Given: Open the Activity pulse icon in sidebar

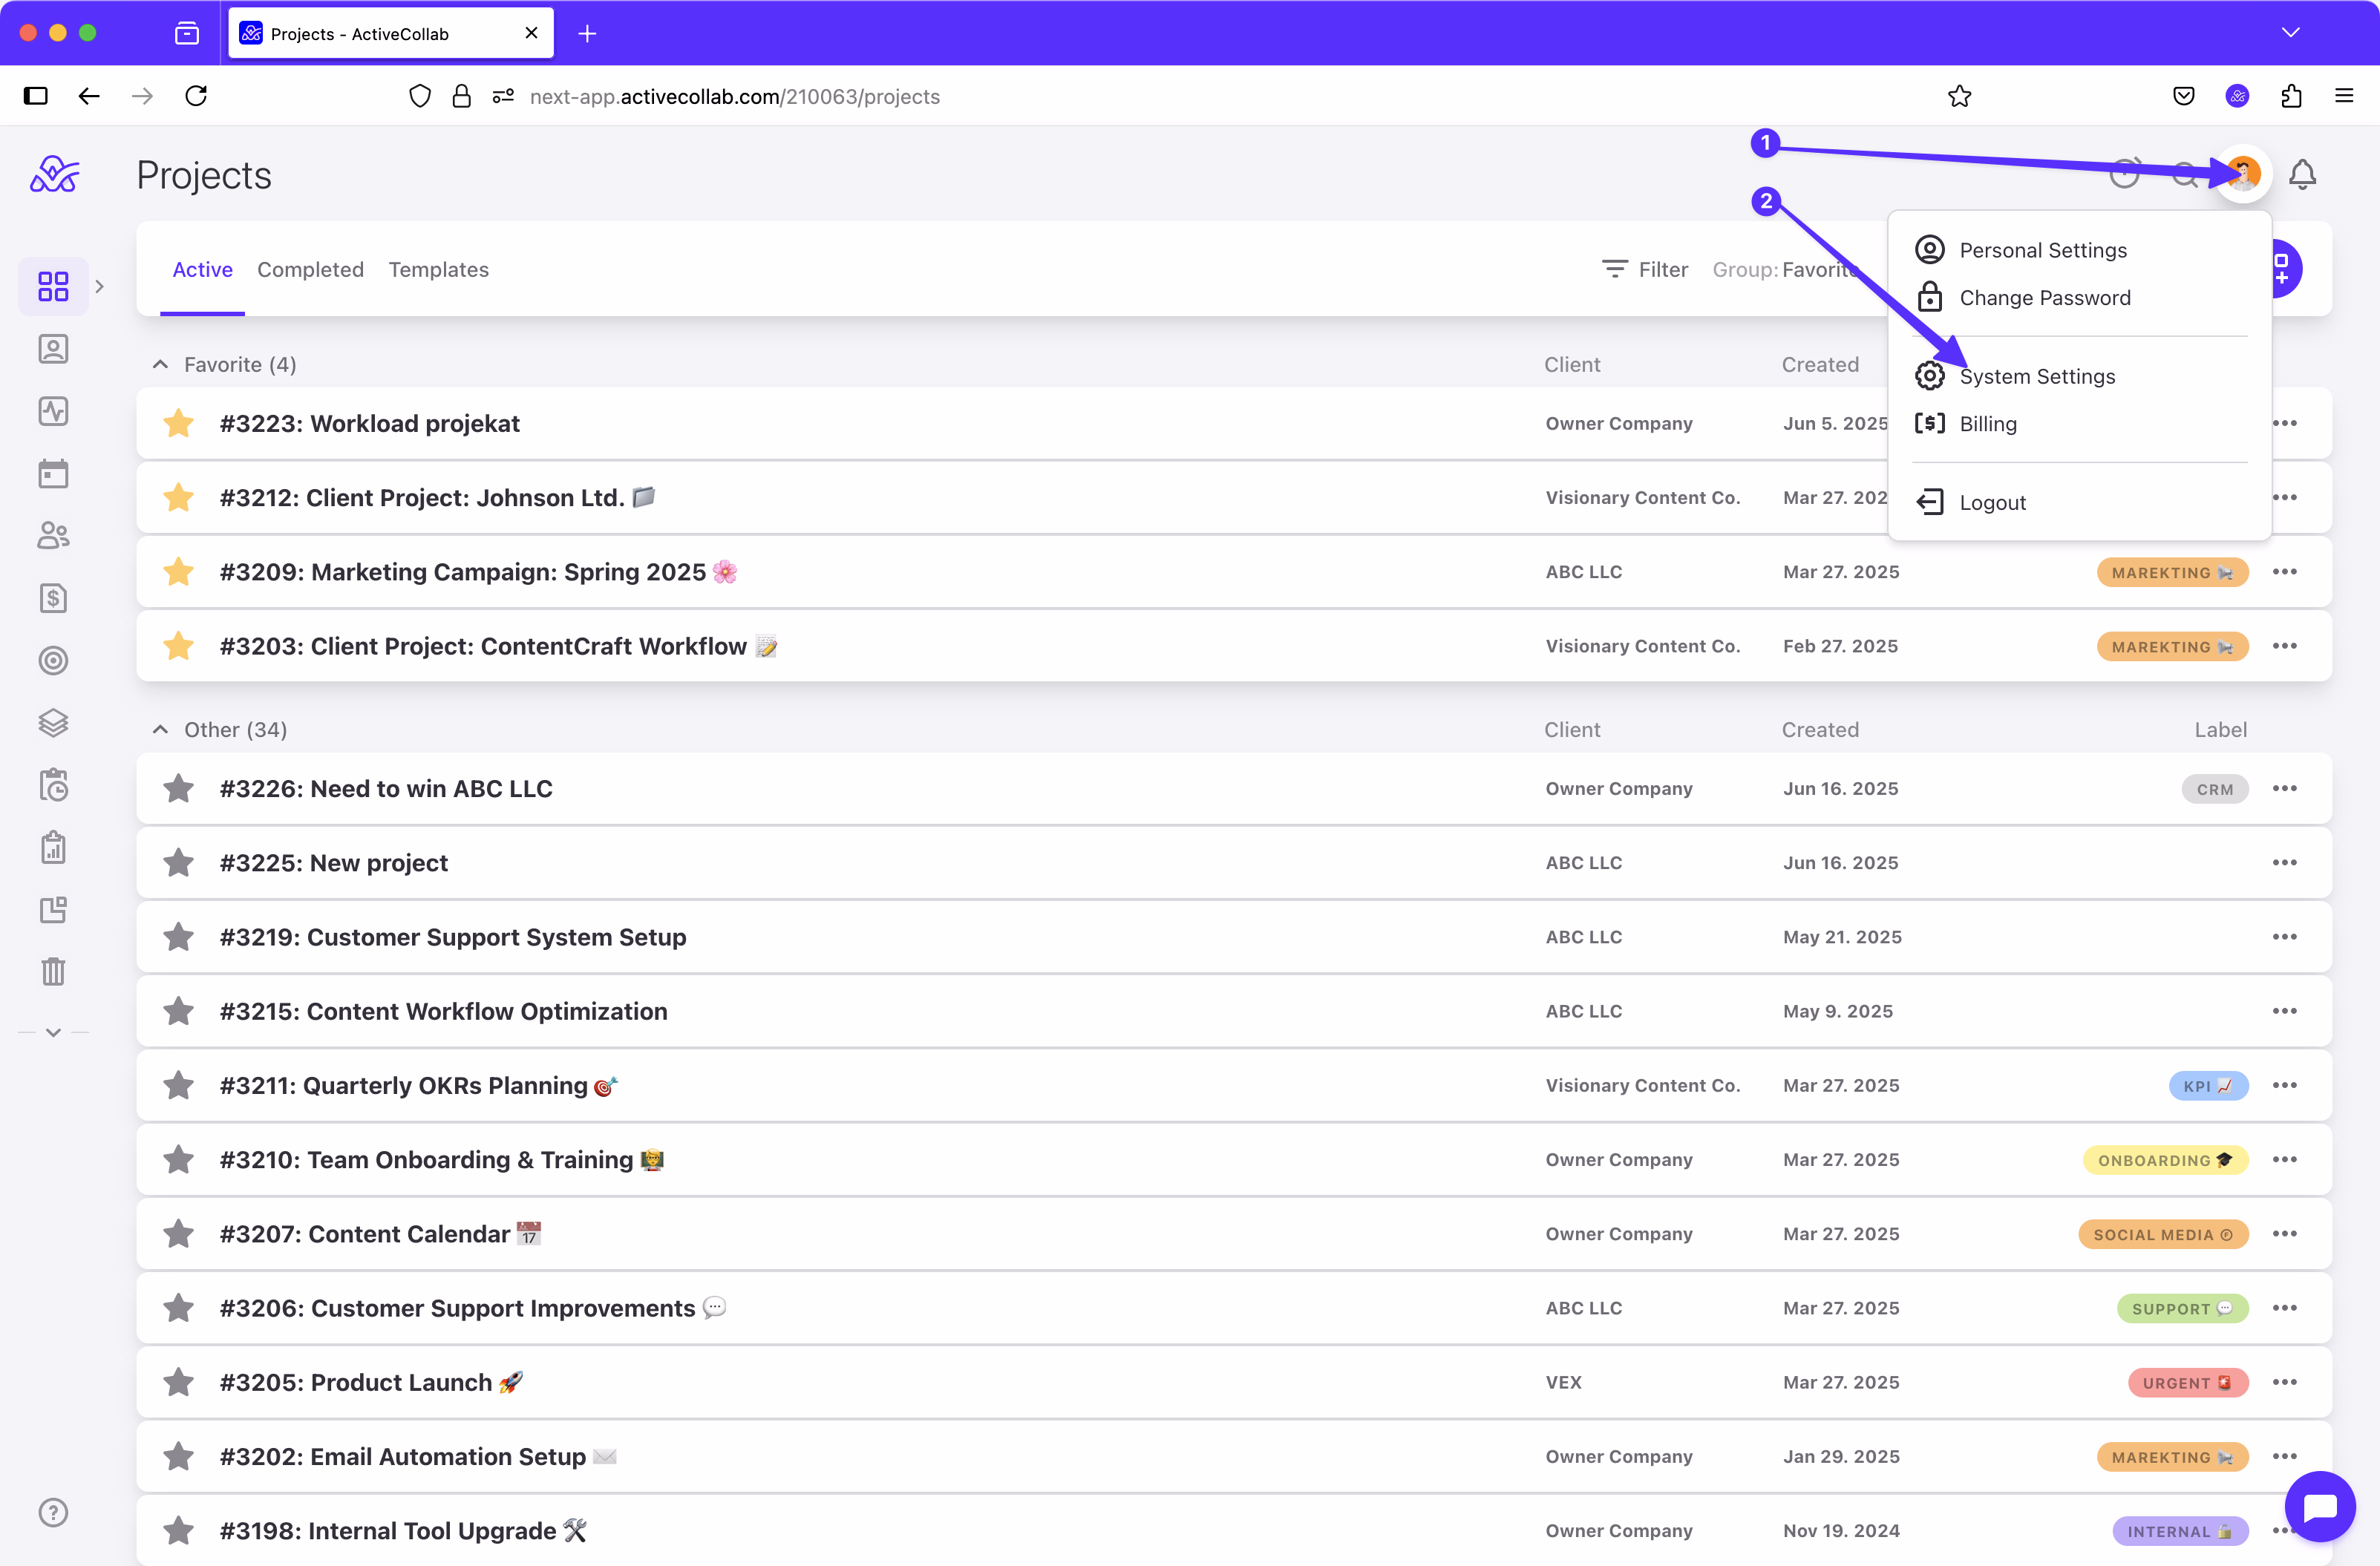Looking at the screenshot, I should (53, 411).
